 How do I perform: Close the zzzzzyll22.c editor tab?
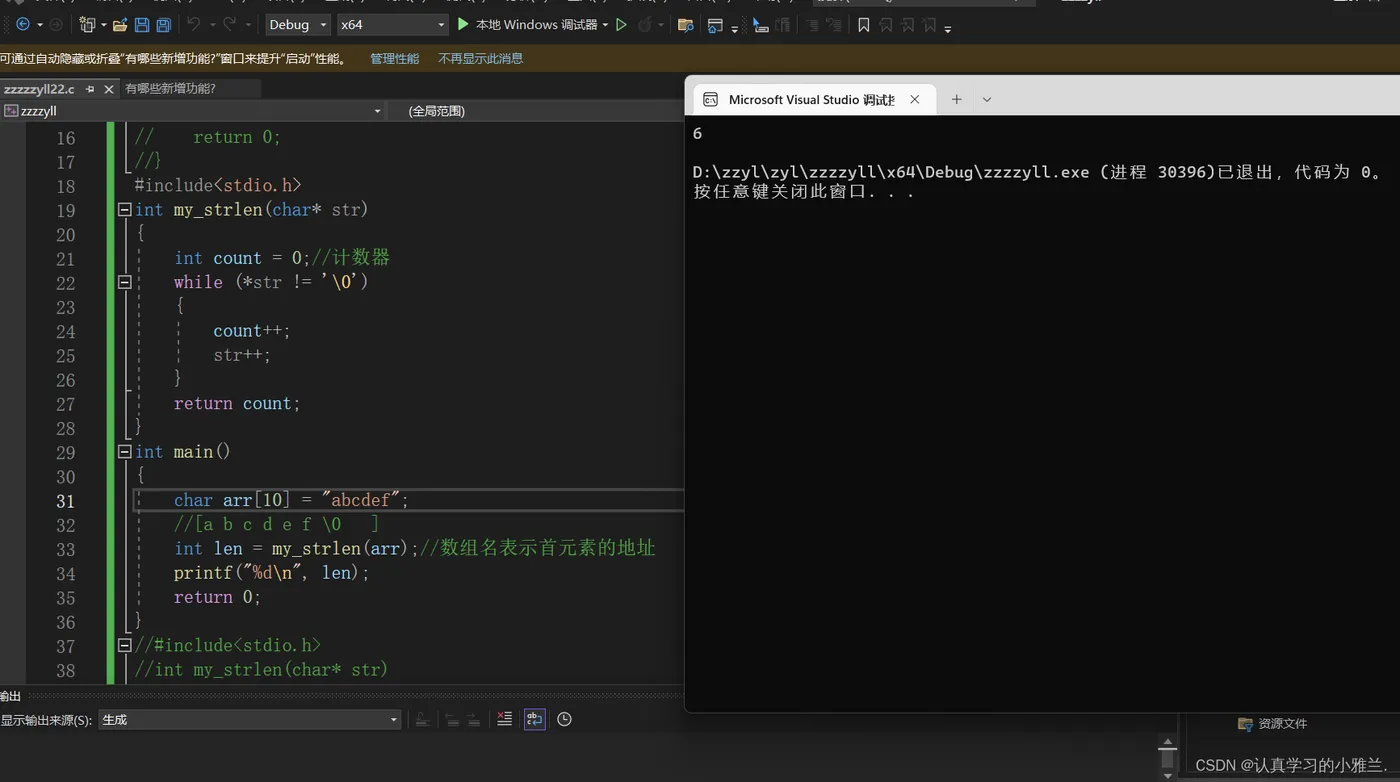(x=109, y=89)
